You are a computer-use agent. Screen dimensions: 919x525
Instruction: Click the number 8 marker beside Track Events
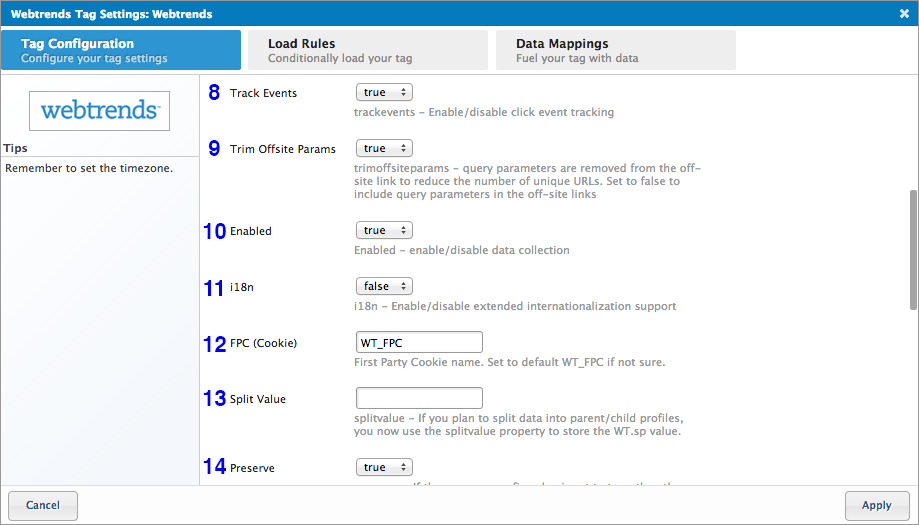coord(214,93)
